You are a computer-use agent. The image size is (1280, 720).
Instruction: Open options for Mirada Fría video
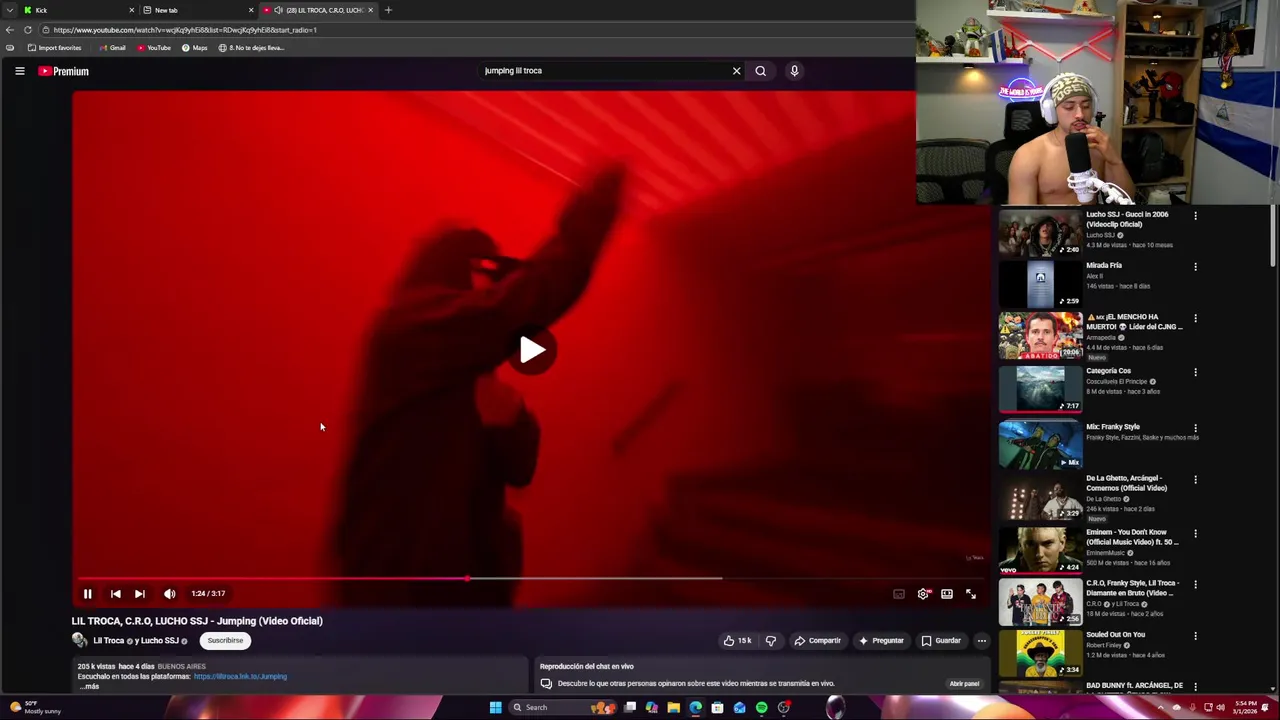tap(1195, 267)
